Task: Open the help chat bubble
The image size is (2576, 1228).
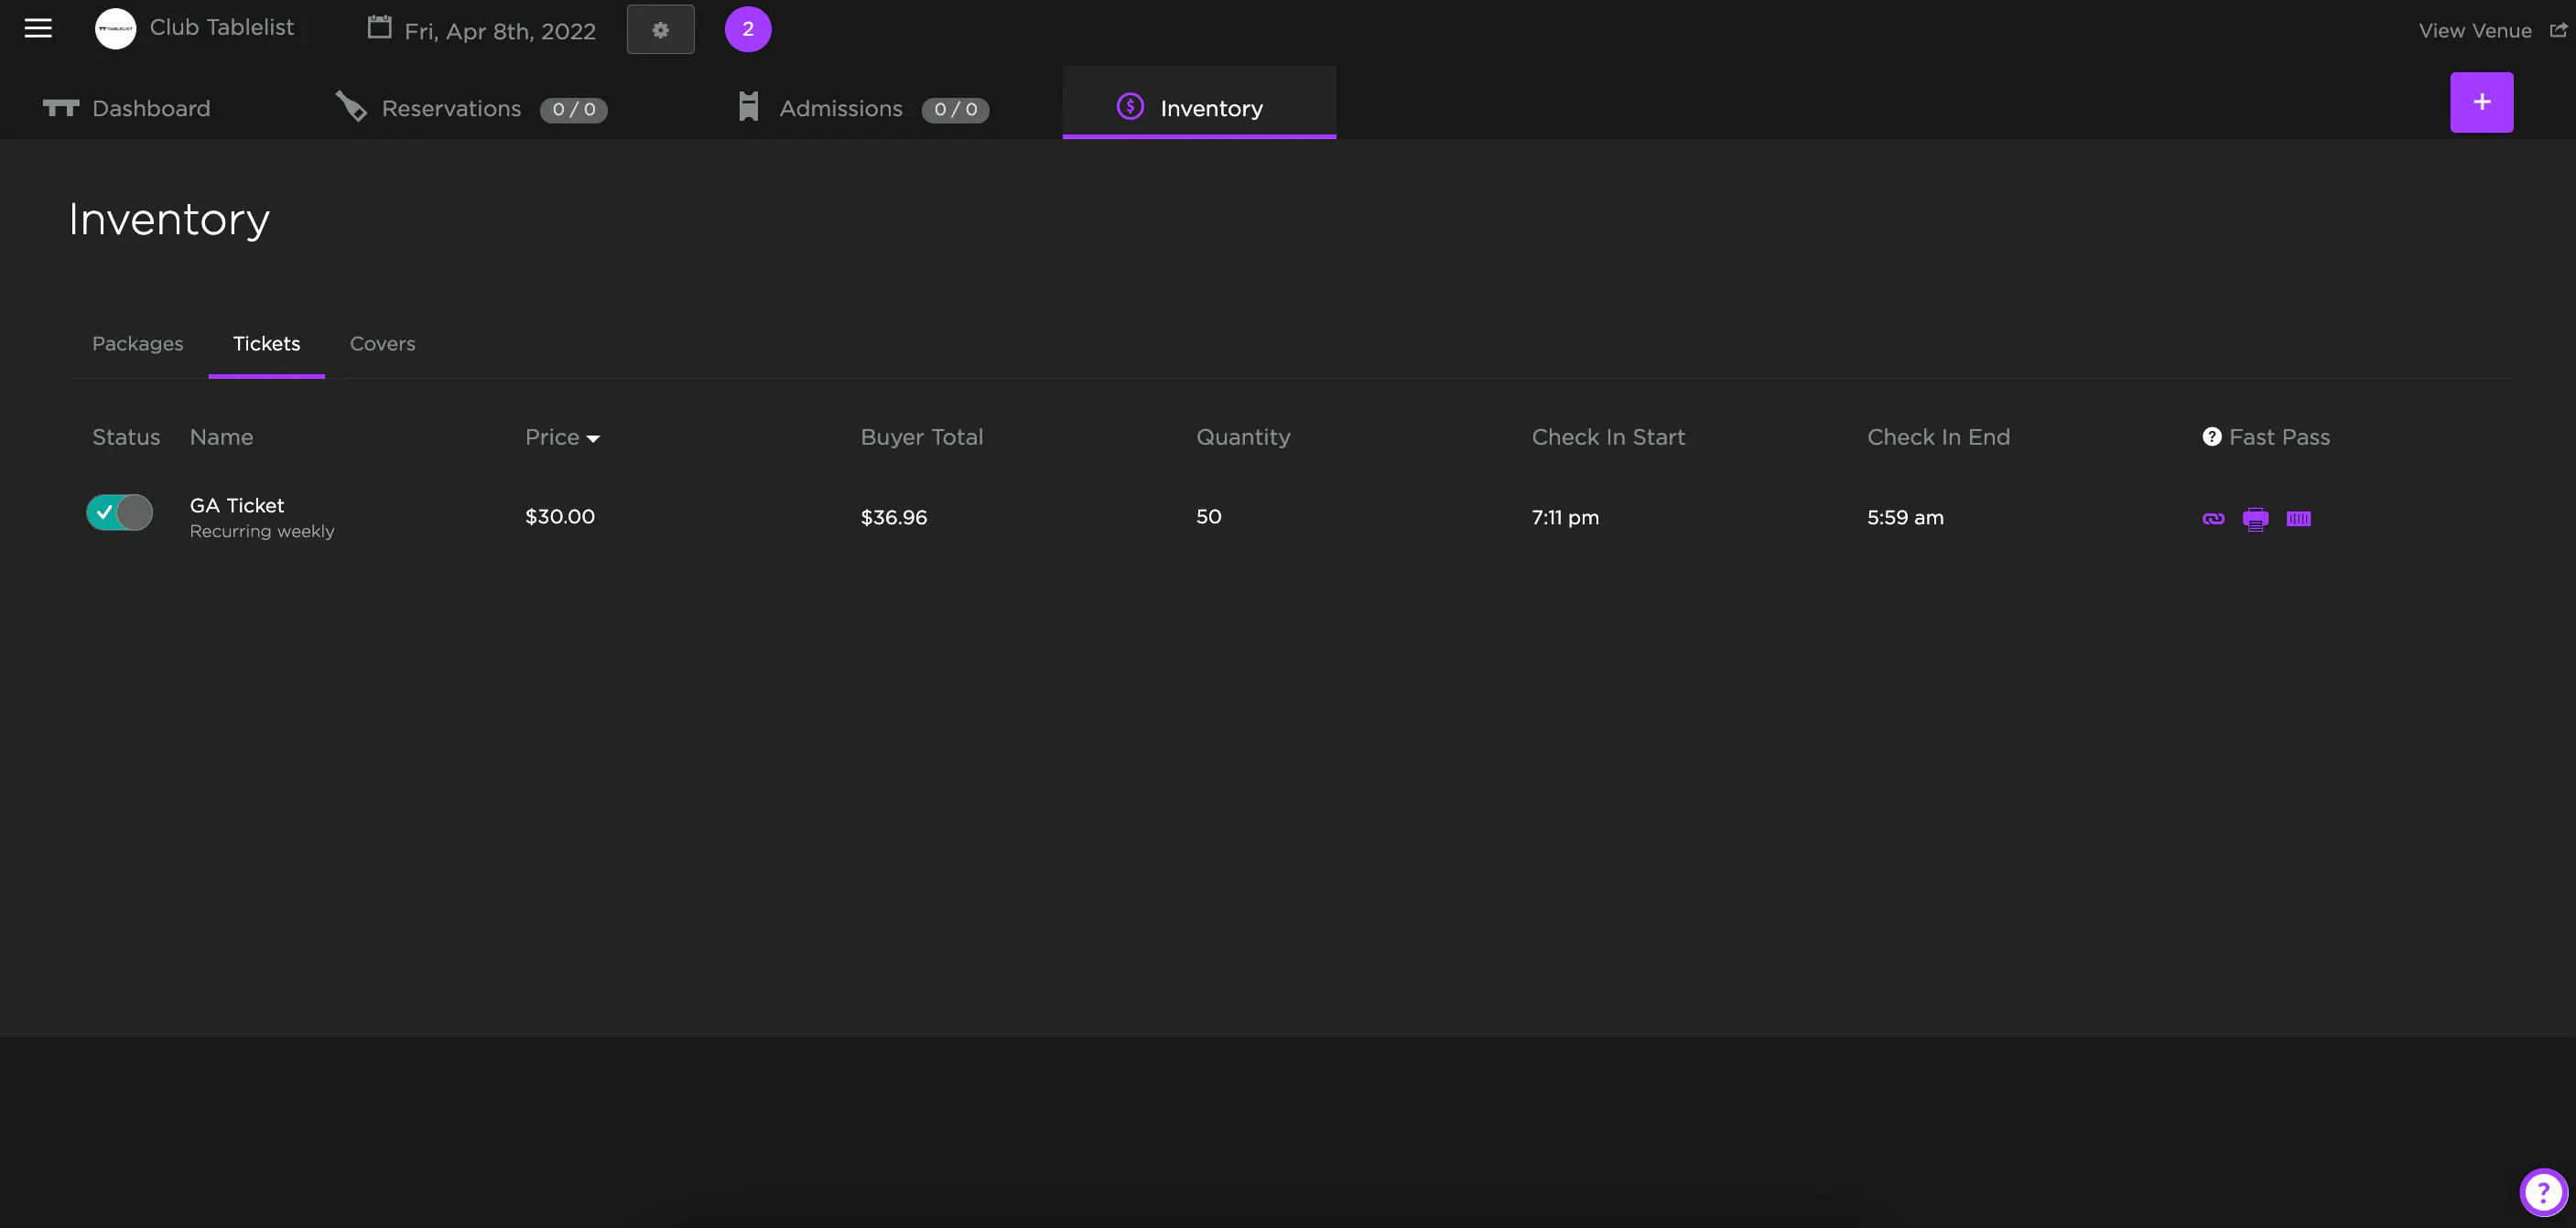Action: tap(2542, 1192)
